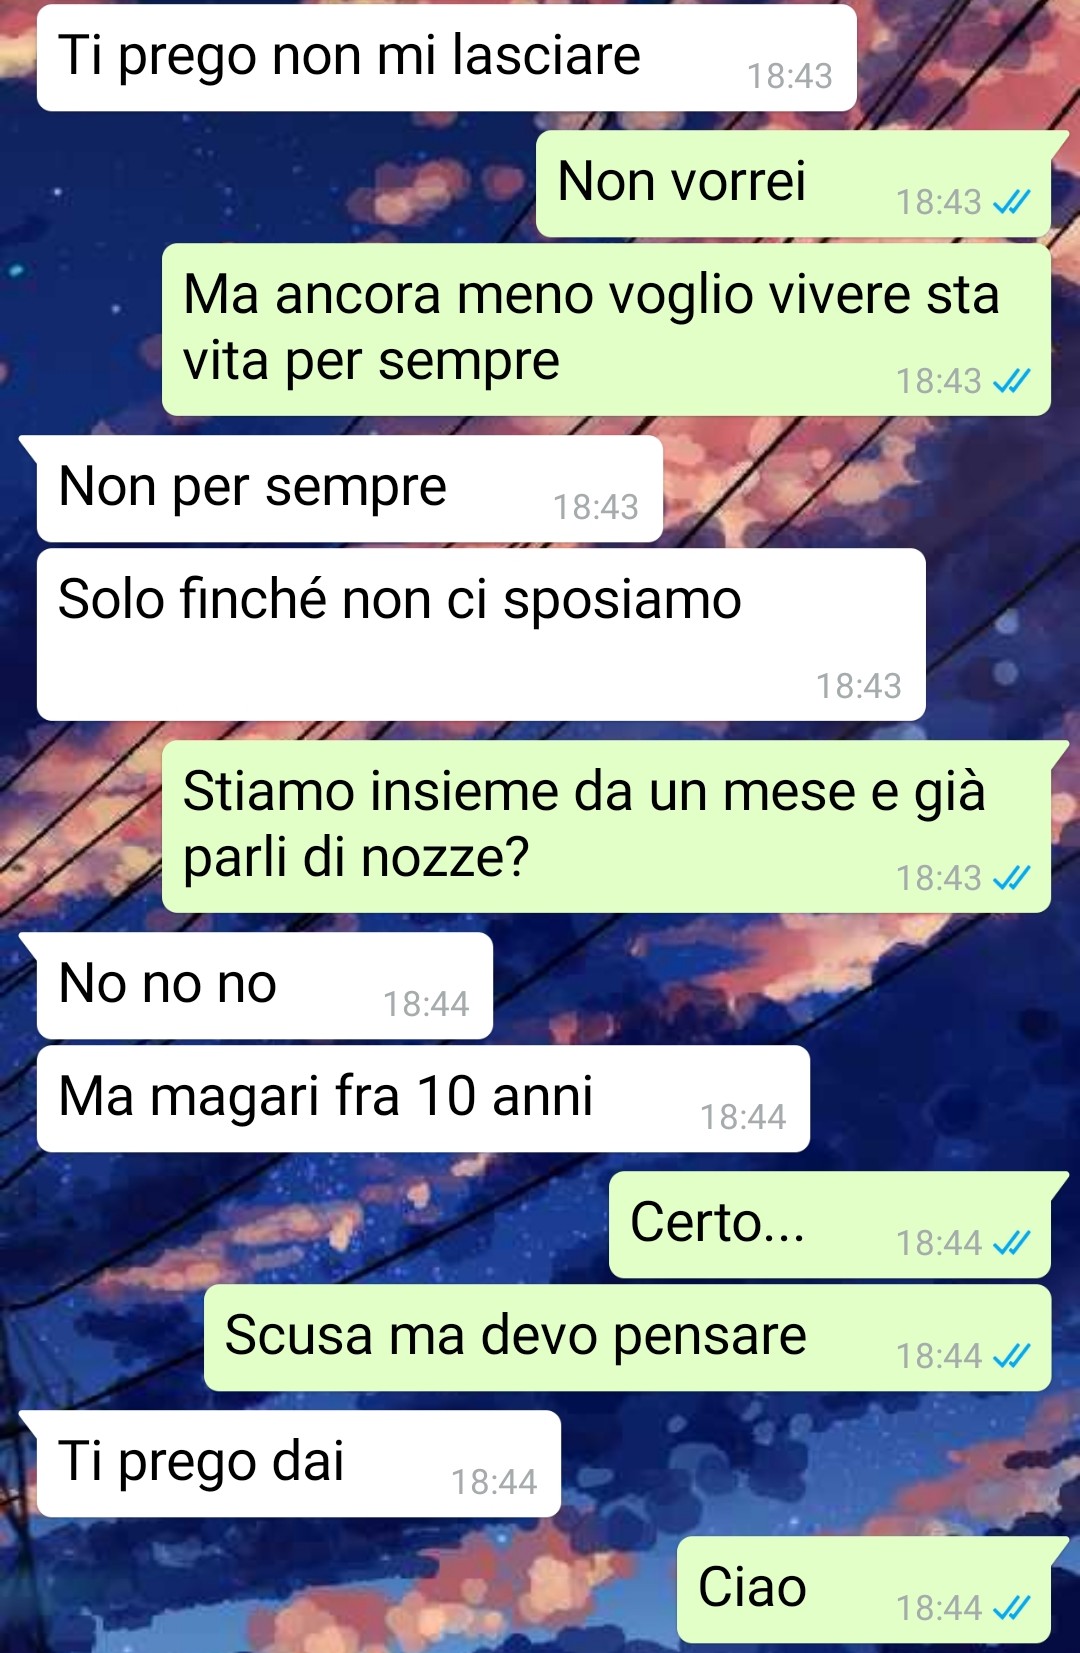The width and height of the screenshot is (1080, 1653).
Task: Tap the 'Solo finché non ci sposiamo' message
Action: pyautogui.click(x=481, y=634)
